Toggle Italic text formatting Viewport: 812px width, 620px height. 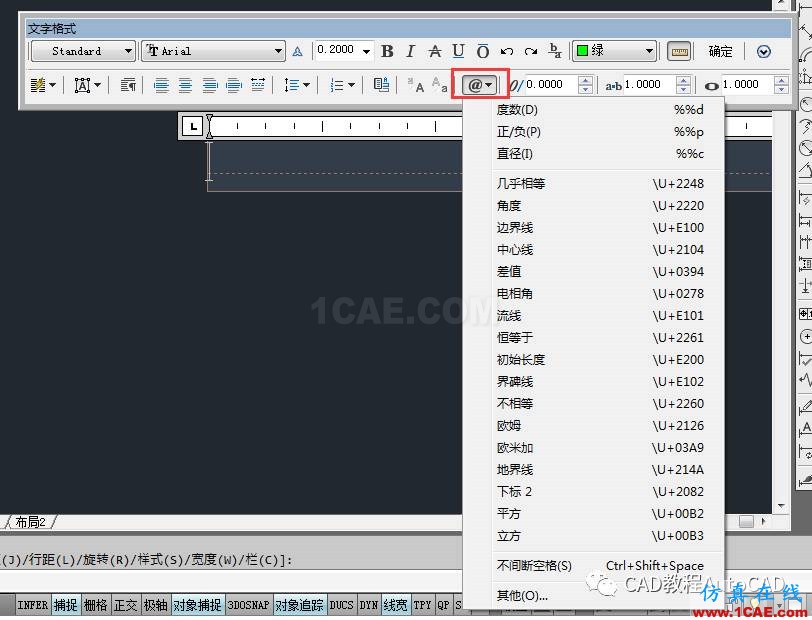[x=411, y=51]
